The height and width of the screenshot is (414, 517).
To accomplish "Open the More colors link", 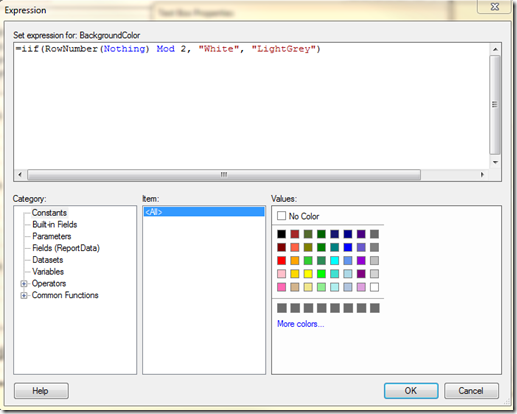I will [300, 324].
